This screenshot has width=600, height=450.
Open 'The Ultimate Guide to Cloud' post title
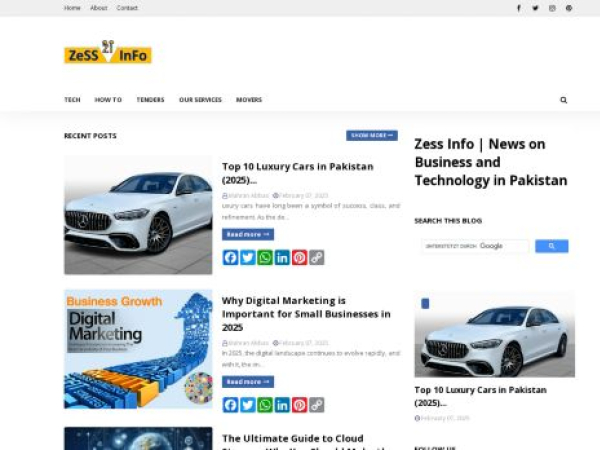[x=304, y=441]
